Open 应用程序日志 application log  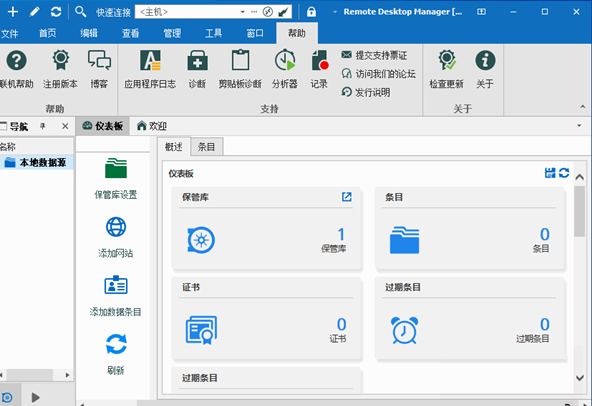click(x=150, y=69)
